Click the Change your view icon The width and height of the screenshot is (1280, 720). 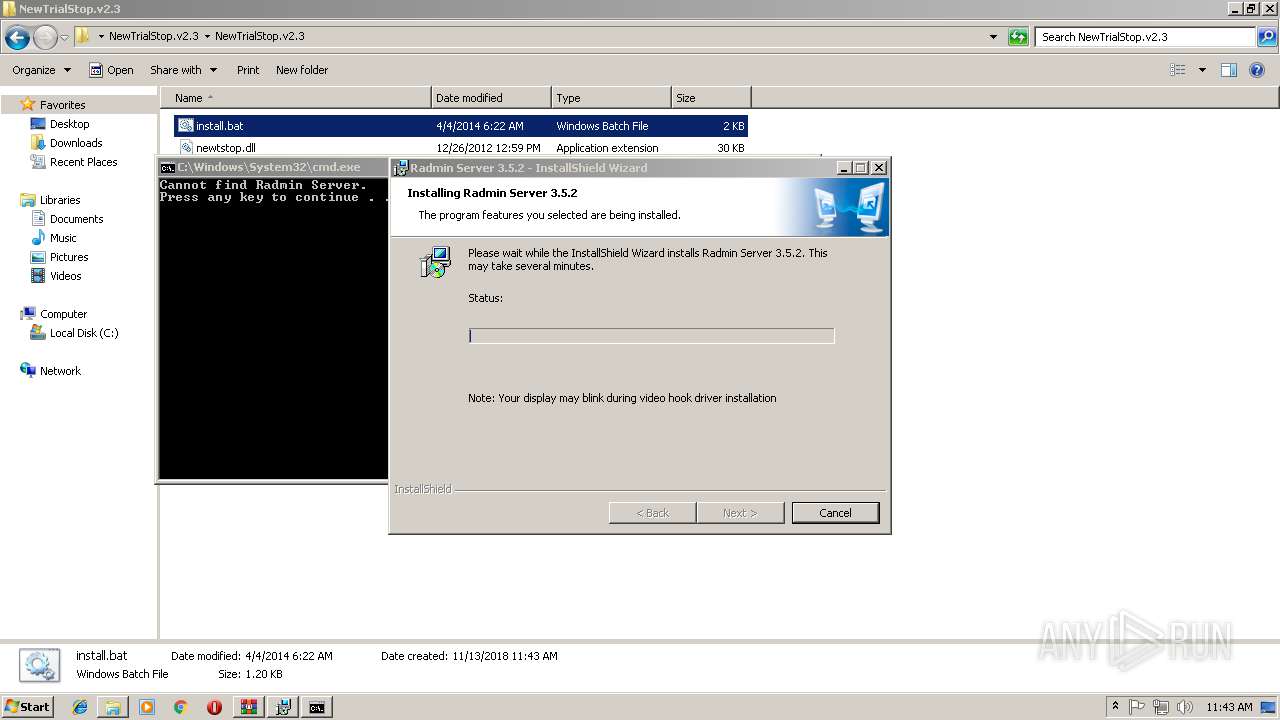(x=1178, y=70)
